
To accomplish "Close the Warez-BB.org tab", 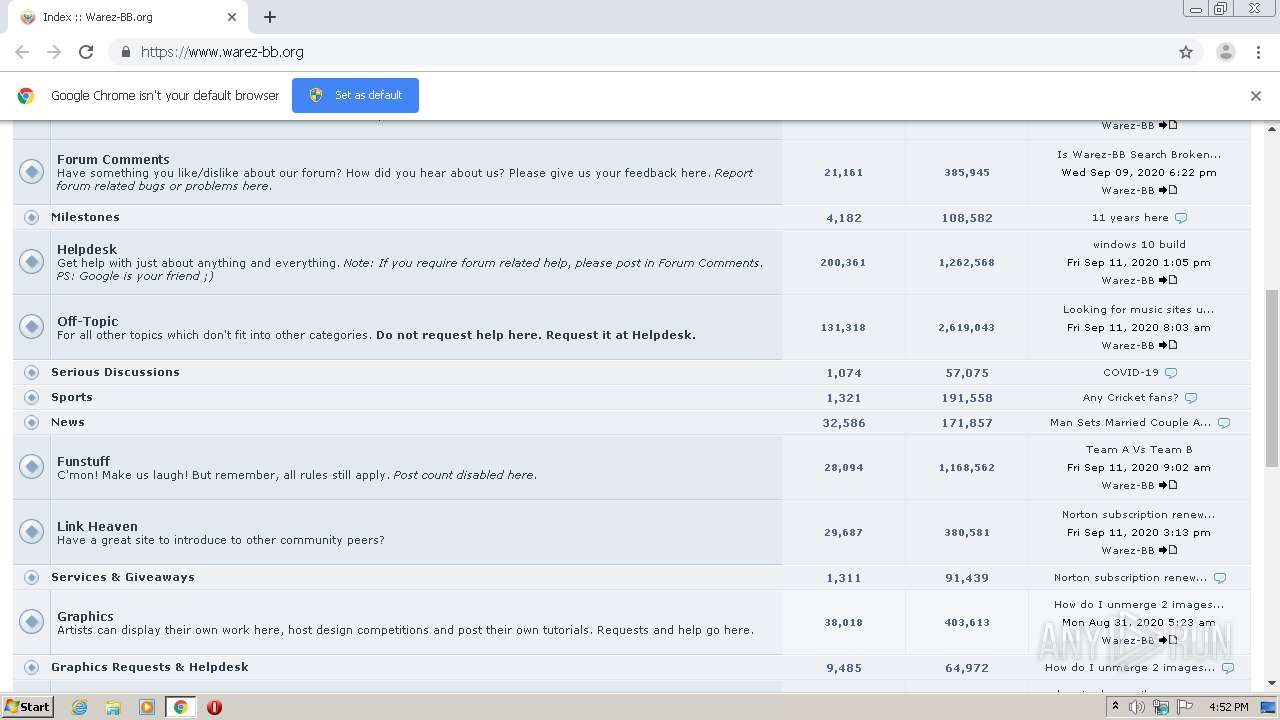I will (232, 17).
